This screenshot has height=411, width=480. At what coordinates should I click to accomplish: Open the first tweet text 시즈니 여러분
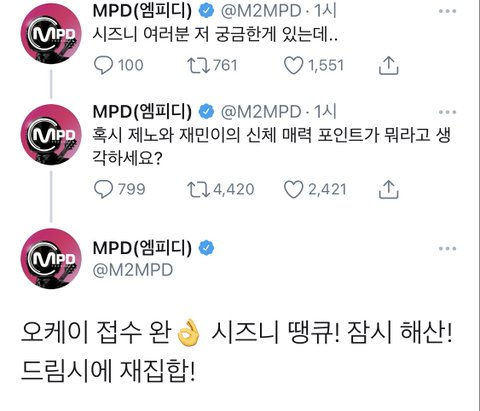[215, 34]
